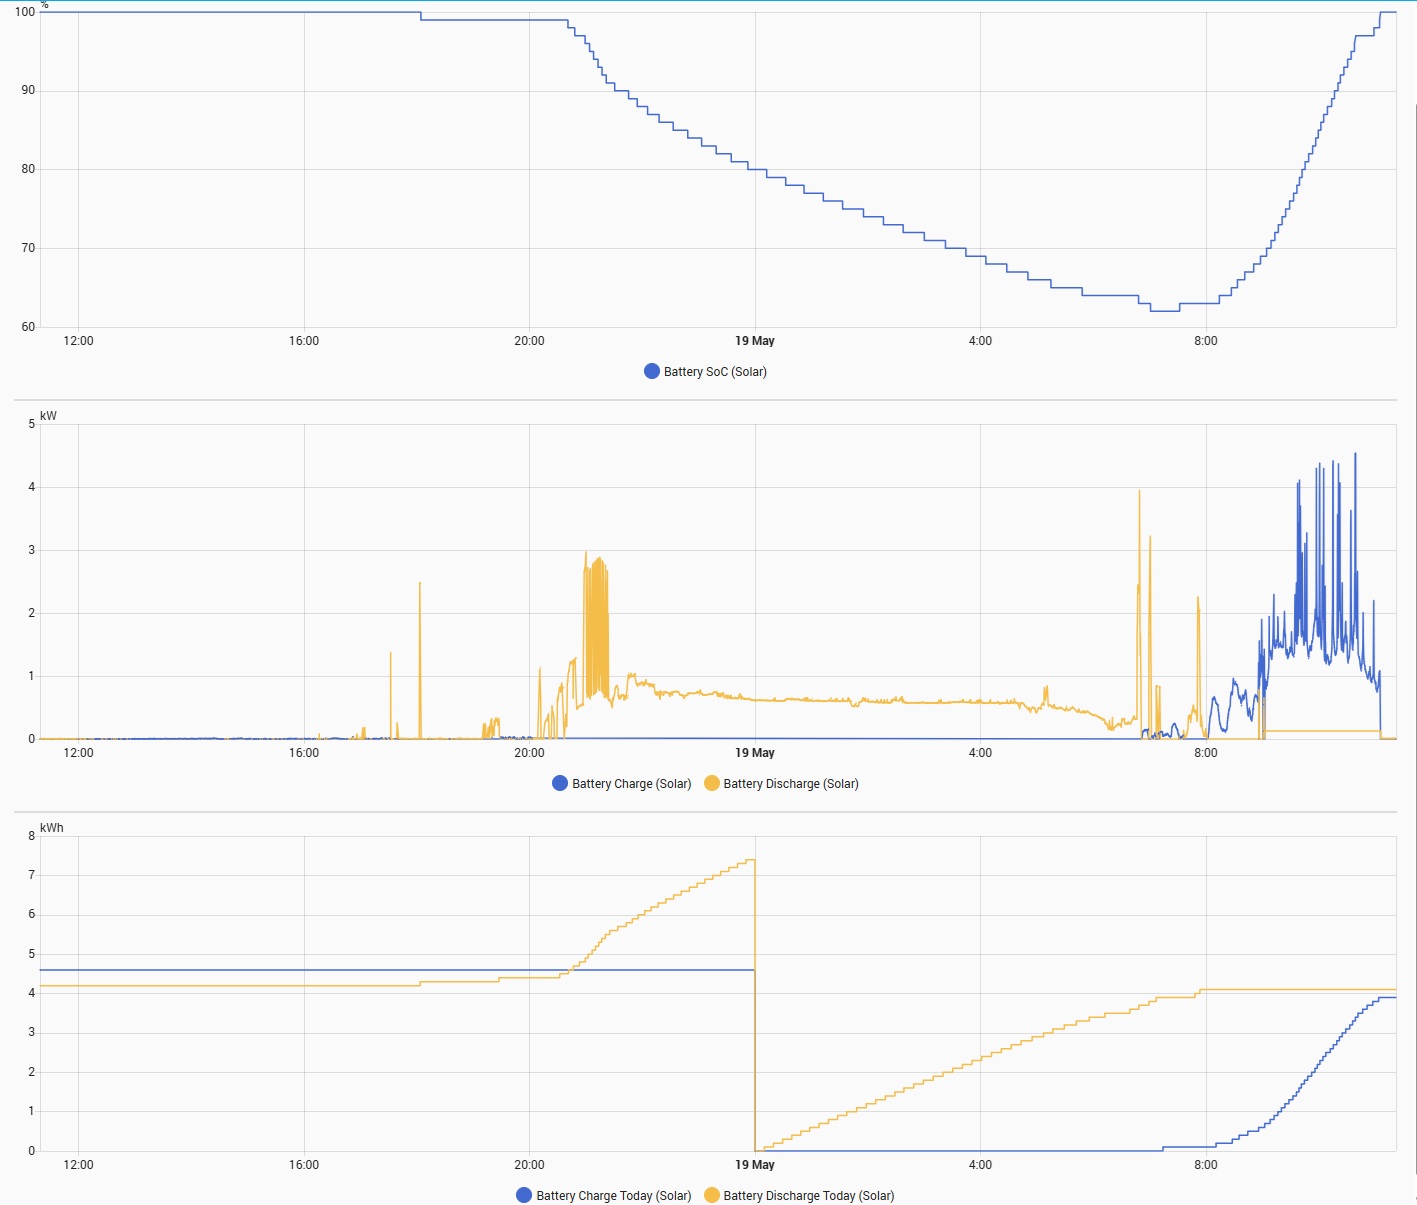
Task: Click the 20:00 axis label under SoC chart
Action: [x=529, y=341]
